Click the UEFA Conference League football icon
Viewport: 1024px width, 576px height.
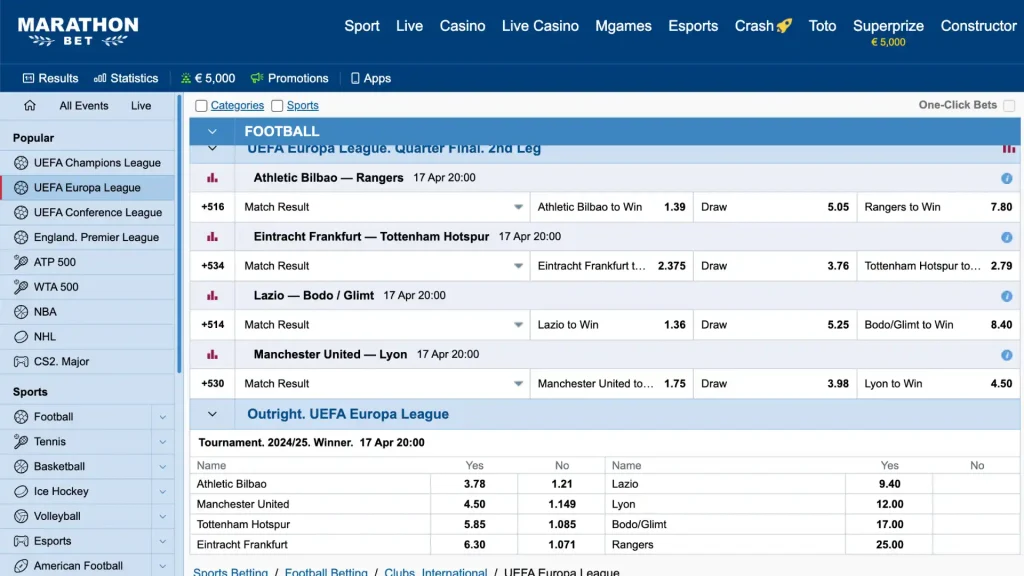[21, 212]
